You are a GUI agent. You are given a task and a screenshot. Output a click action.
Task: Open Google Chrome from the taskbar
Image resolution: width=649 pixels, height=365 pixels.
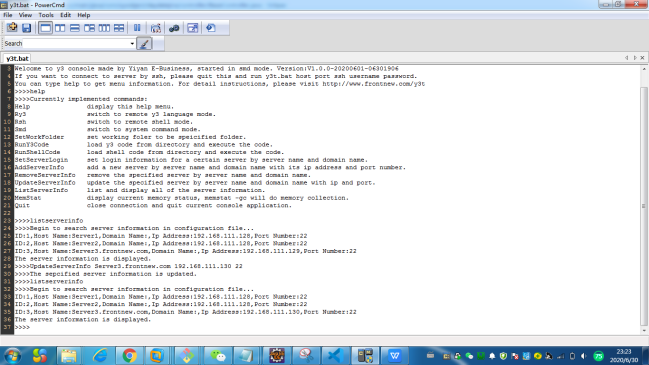click(129, 355)
